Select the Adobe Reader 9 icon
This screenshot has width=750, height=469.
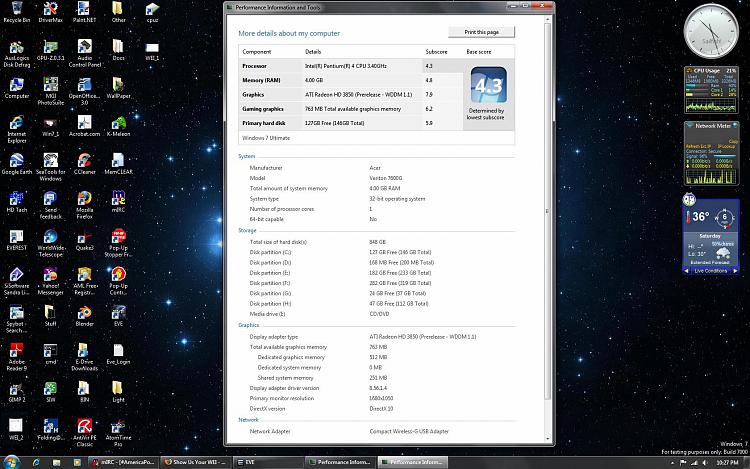point(17,357)
